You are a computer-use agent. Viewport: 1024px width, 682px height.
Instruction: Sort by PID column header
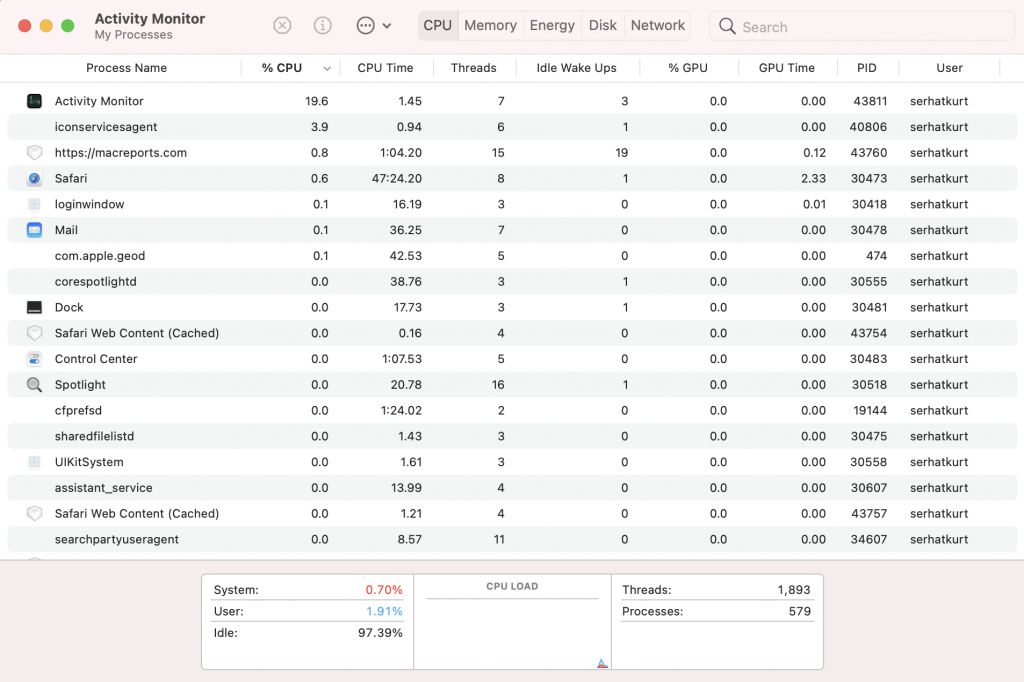coord(867,68)
